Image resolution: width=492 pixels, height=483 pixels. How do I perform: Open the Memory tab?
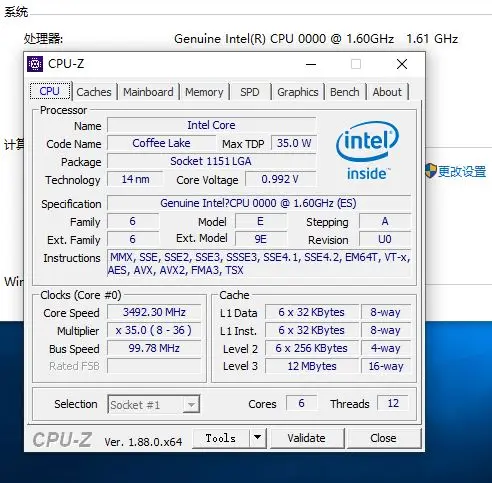pos(204,92)
